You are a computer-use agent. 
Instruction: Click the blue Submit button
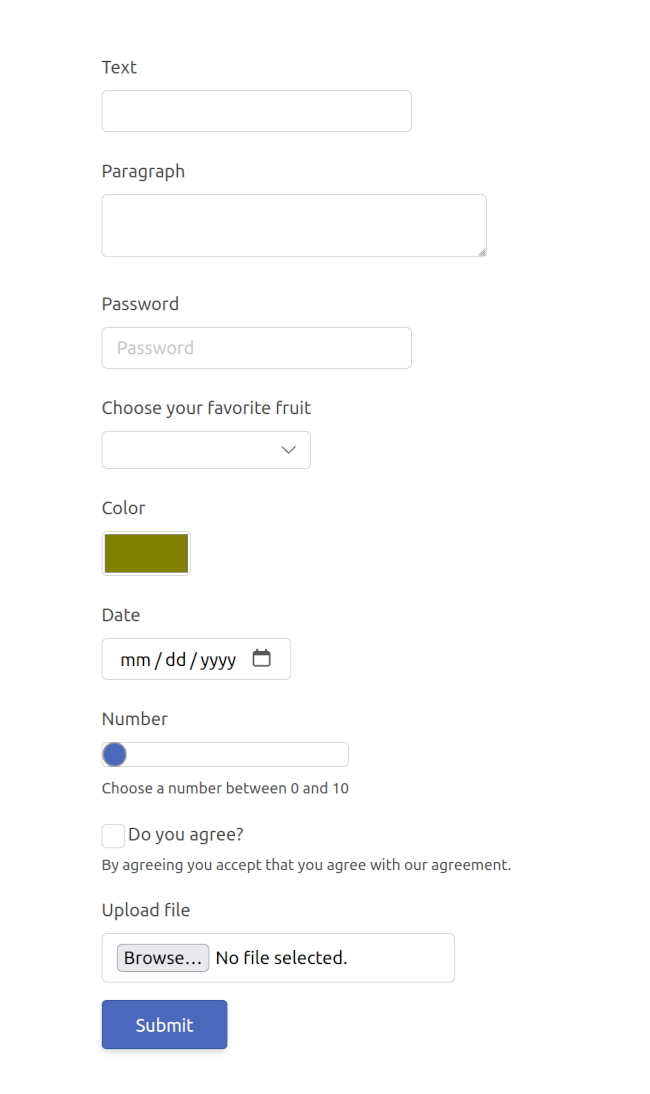click(165, 1024)
